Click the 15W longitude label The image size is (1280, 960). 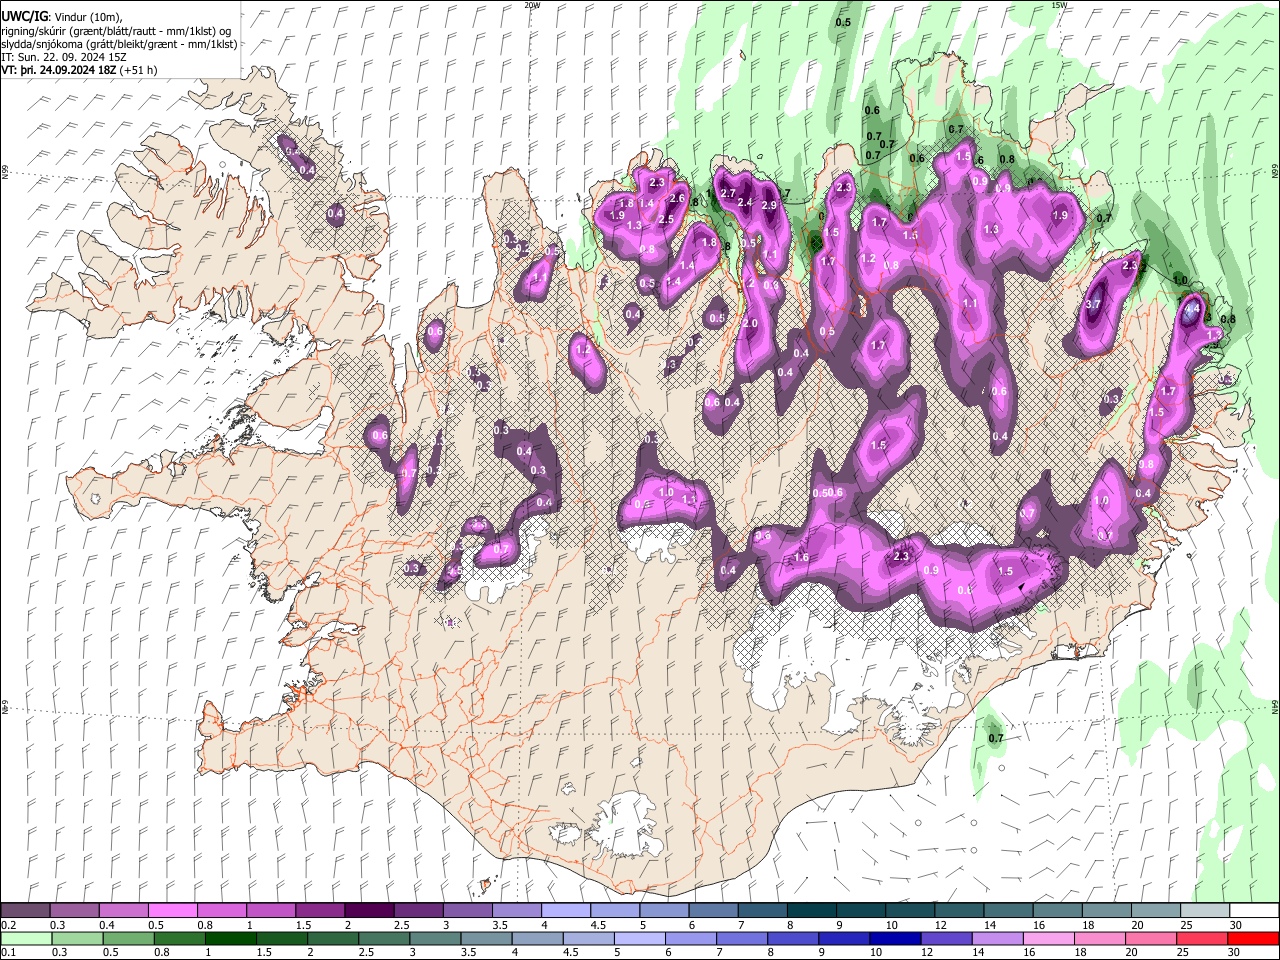[x=1059, y=5]
